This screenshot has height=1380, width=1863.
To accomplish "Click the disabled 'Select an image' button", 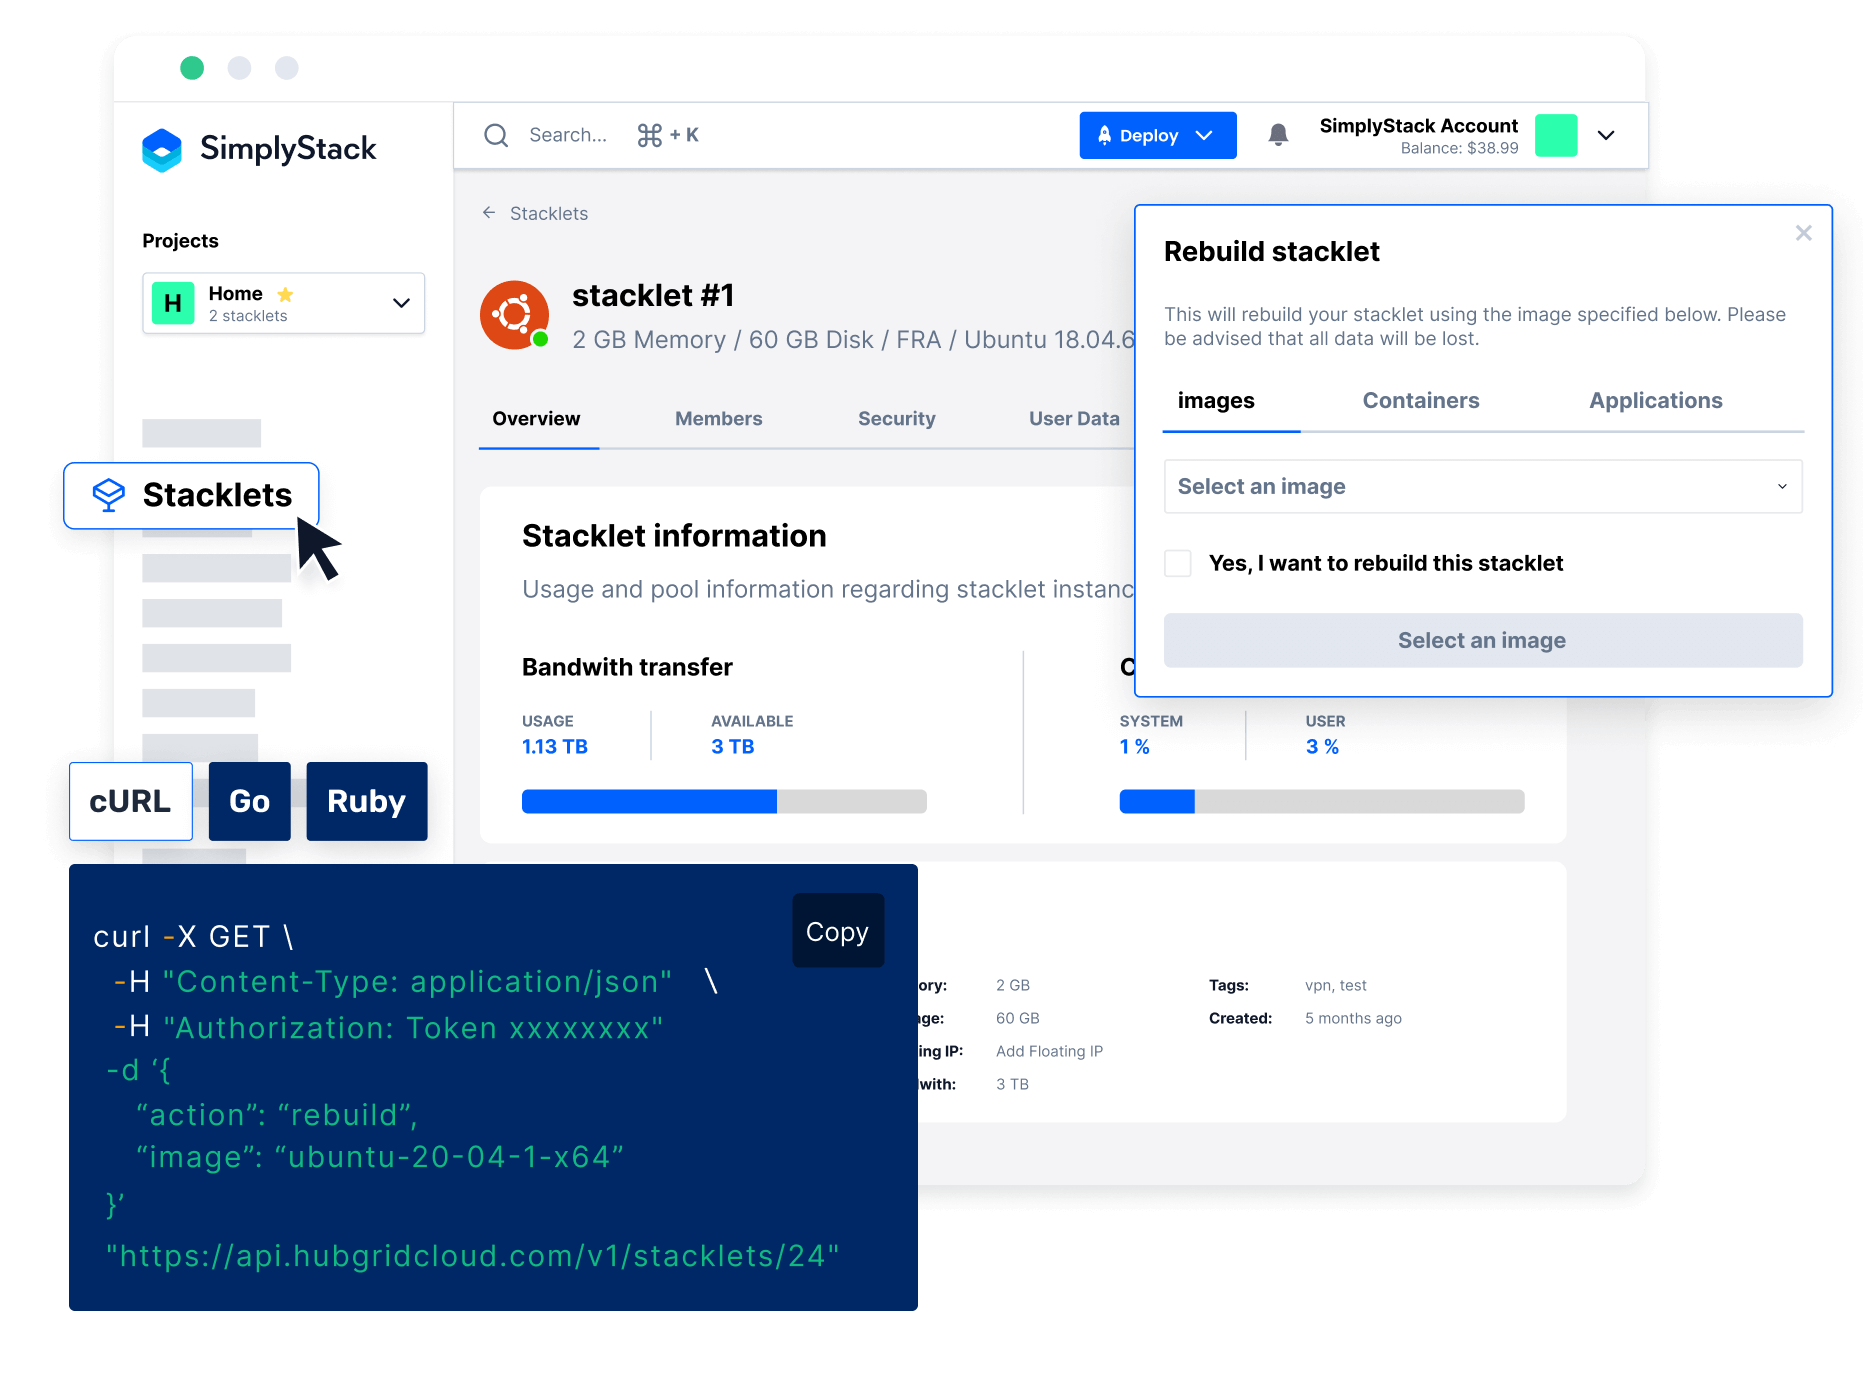I will 1483,641.
